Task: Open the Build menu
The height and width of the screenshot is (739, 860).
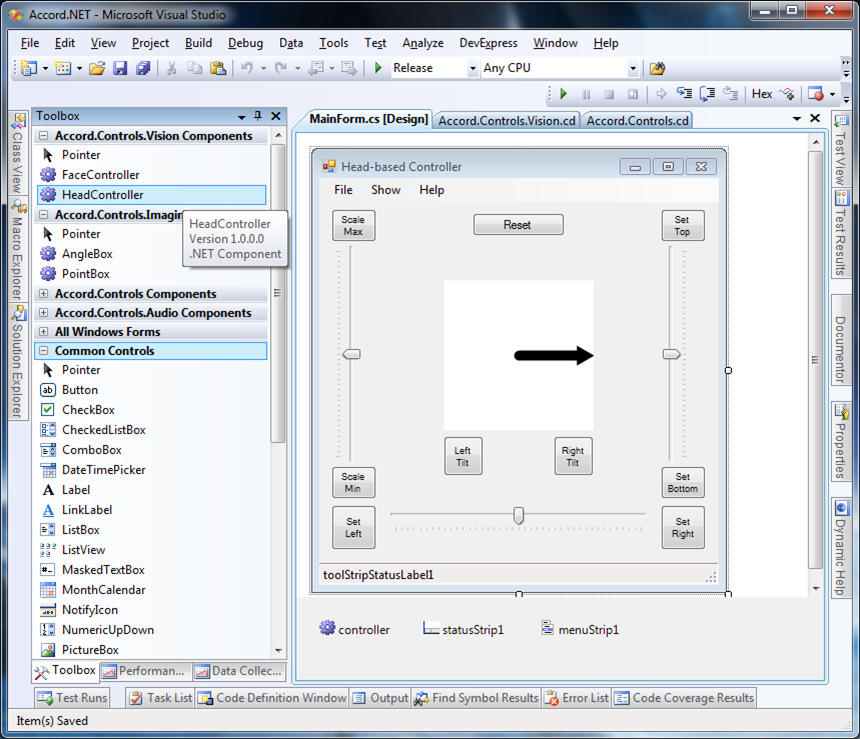Action: [198, 43]
